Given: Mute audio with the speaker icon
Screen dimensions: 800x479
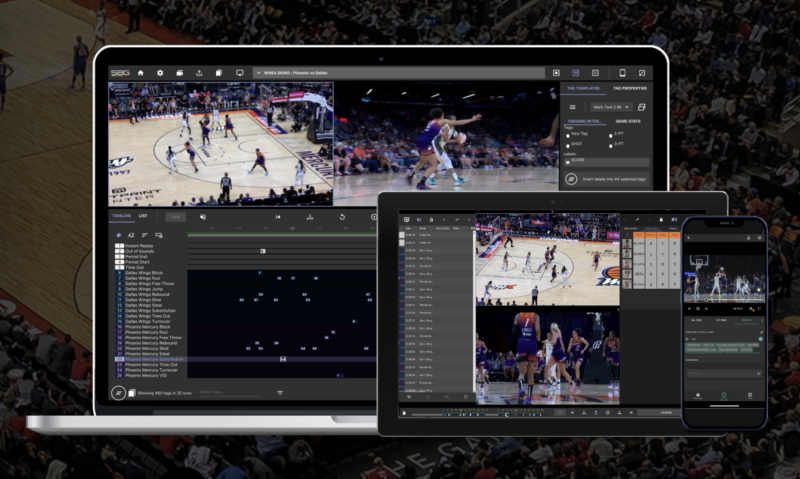Looking at the screenshot, I should tap(202, 216).
